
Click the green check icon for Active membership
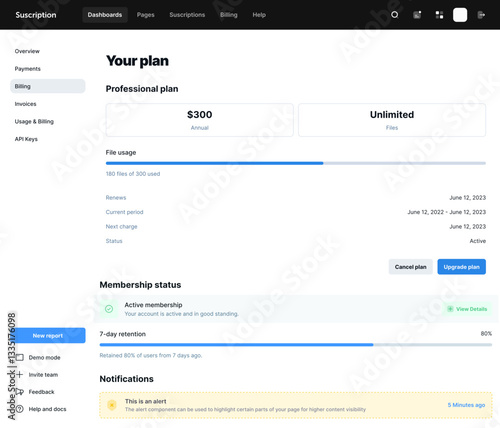pos(109,309)
